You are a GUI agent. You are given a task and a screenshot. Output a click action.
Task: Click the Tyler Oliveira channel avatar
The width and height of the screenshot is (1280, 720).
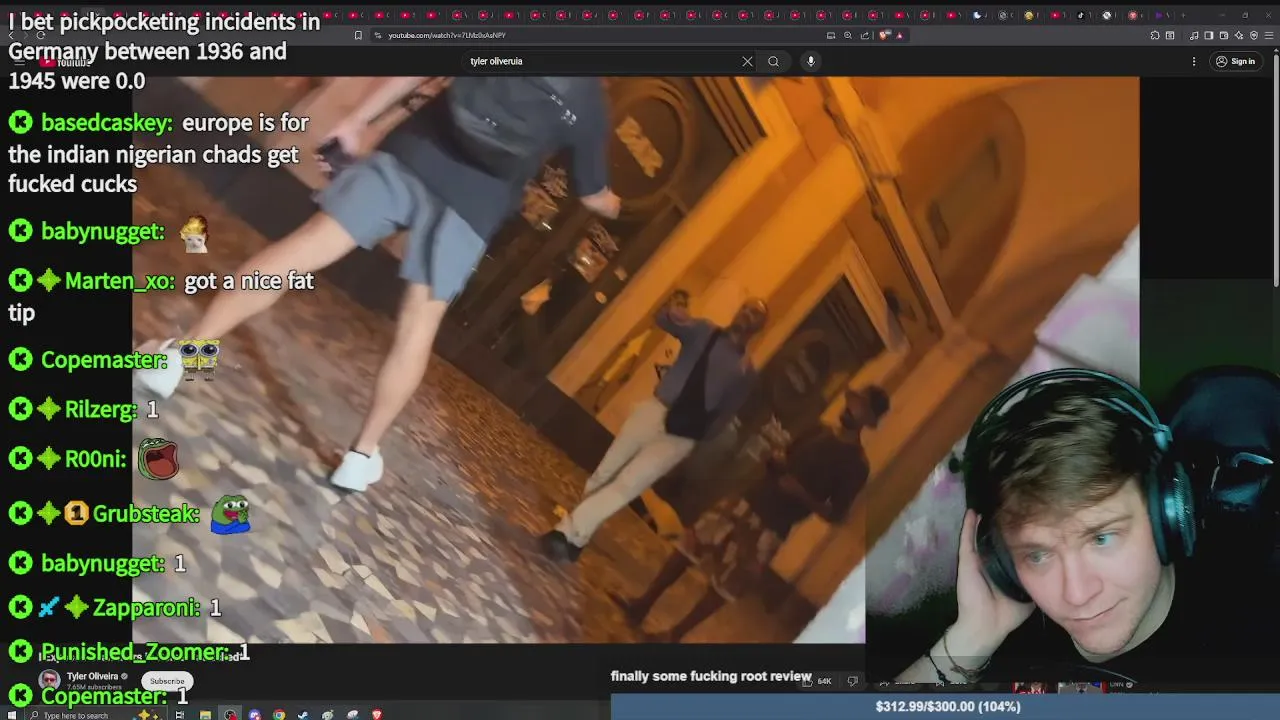coord(49,680)
